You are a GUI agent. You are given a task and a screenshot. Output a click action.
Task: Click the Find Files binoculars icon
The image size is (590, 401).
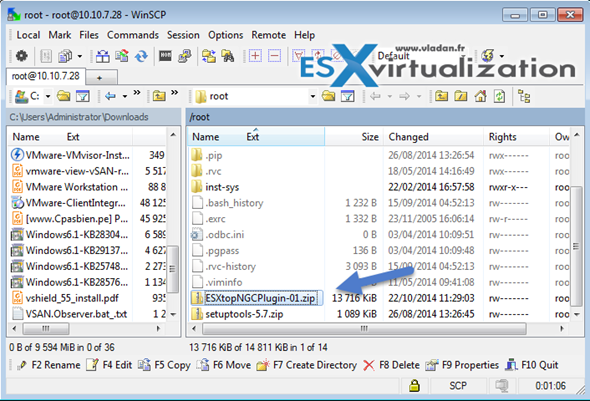[228, 56]
